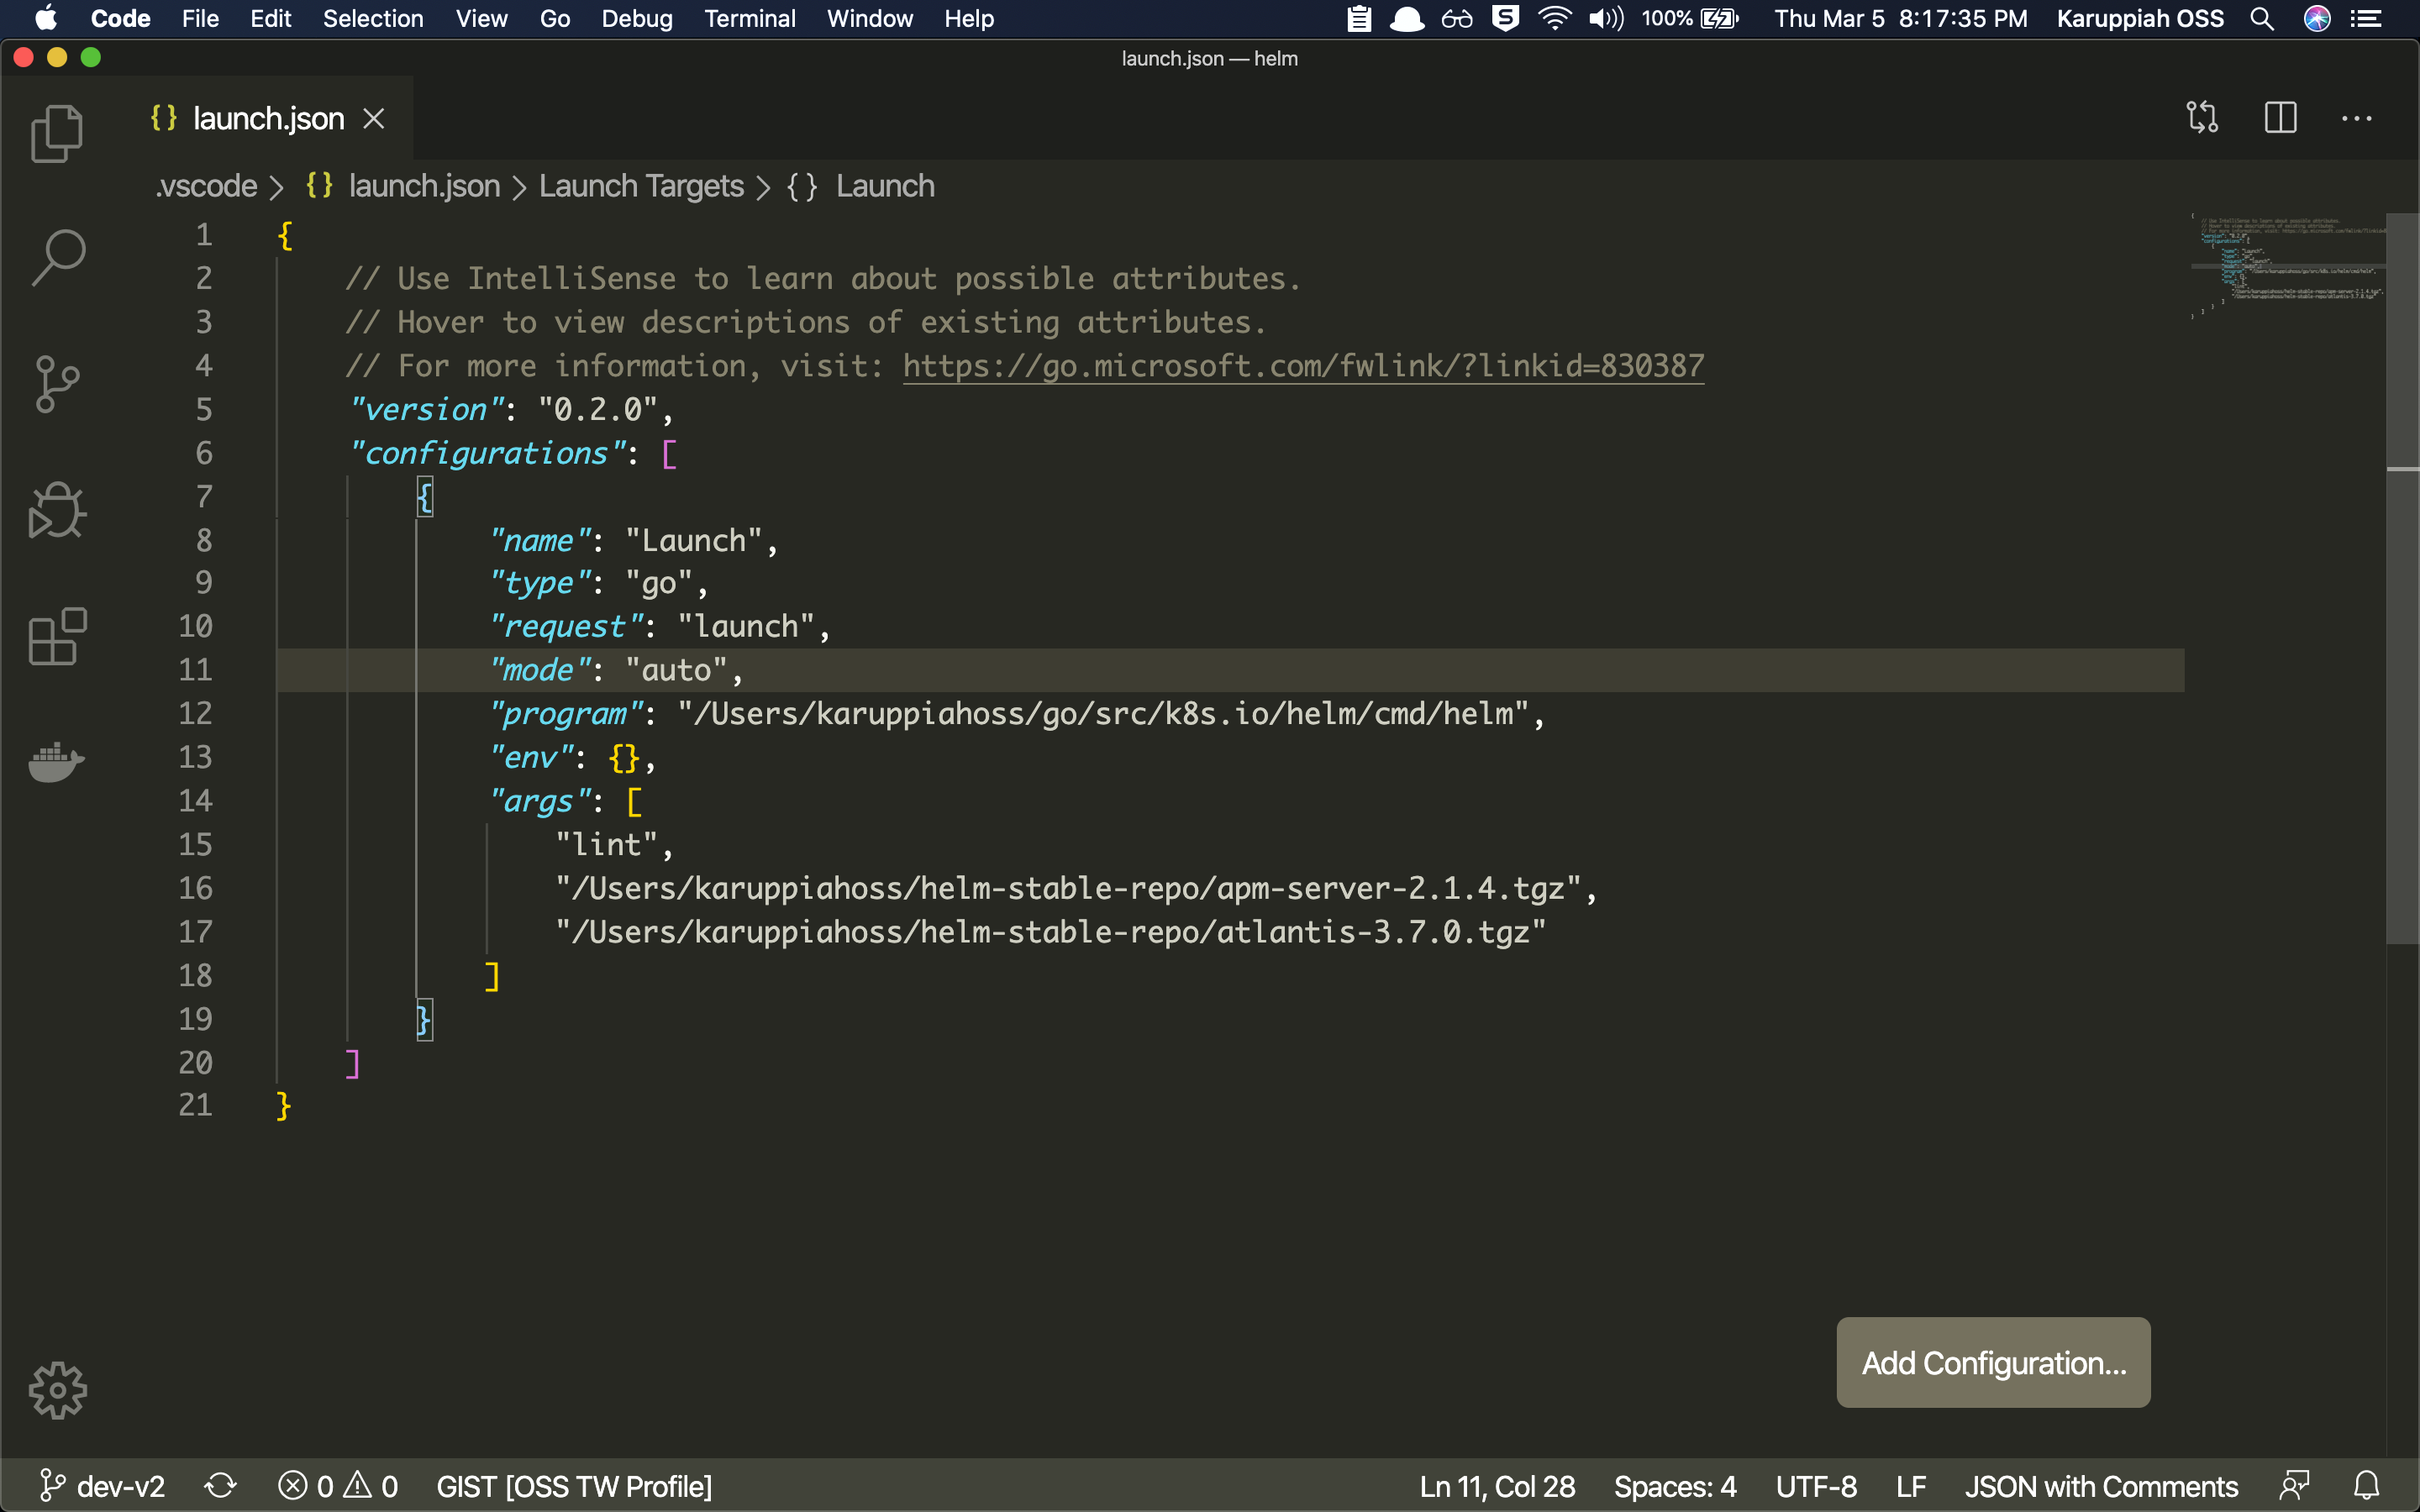
Task: Open the macOS Notification Center list icon
Action: coord(2366,18)
